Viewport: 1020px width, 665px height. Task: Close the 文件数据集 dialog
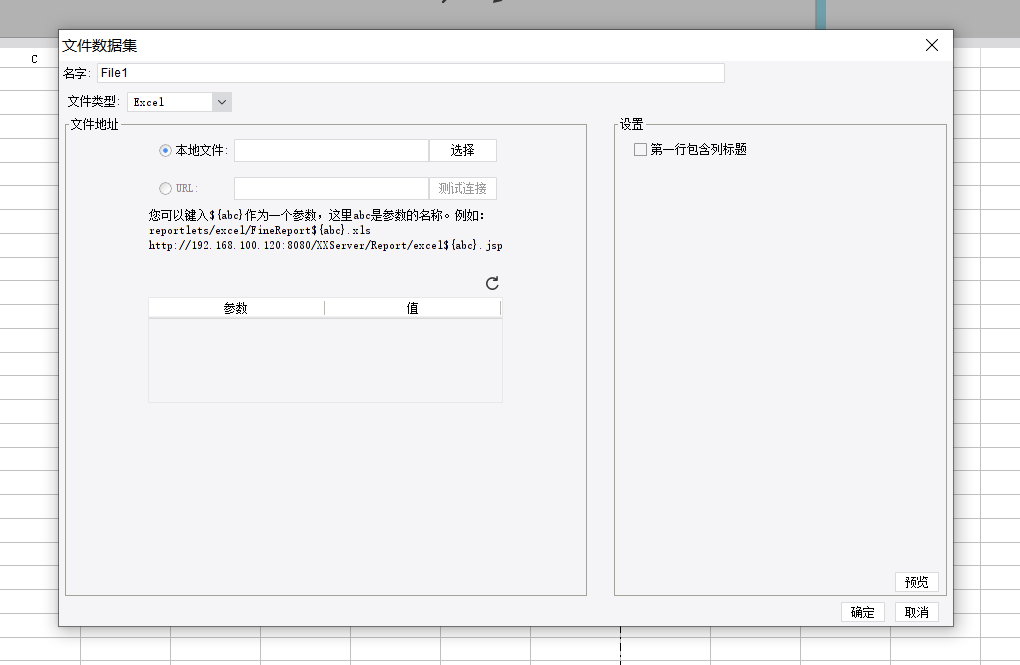tap(932, 45)
